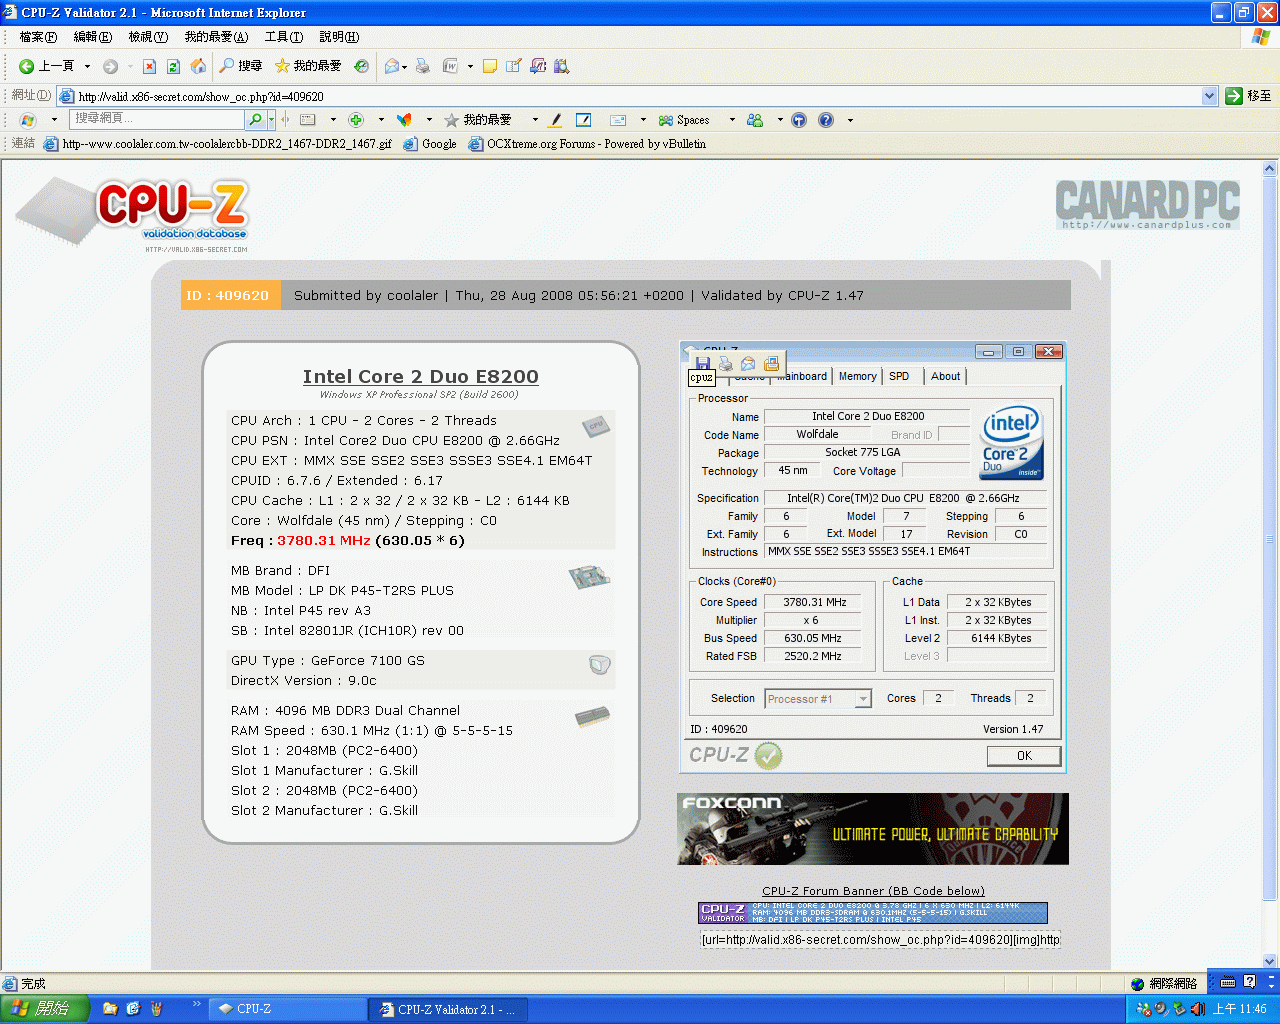Open the Mail envelope toolbar icon
Image resolution: width=1280 pixels, height=1024 pixels.
click(x=393, y=66)
